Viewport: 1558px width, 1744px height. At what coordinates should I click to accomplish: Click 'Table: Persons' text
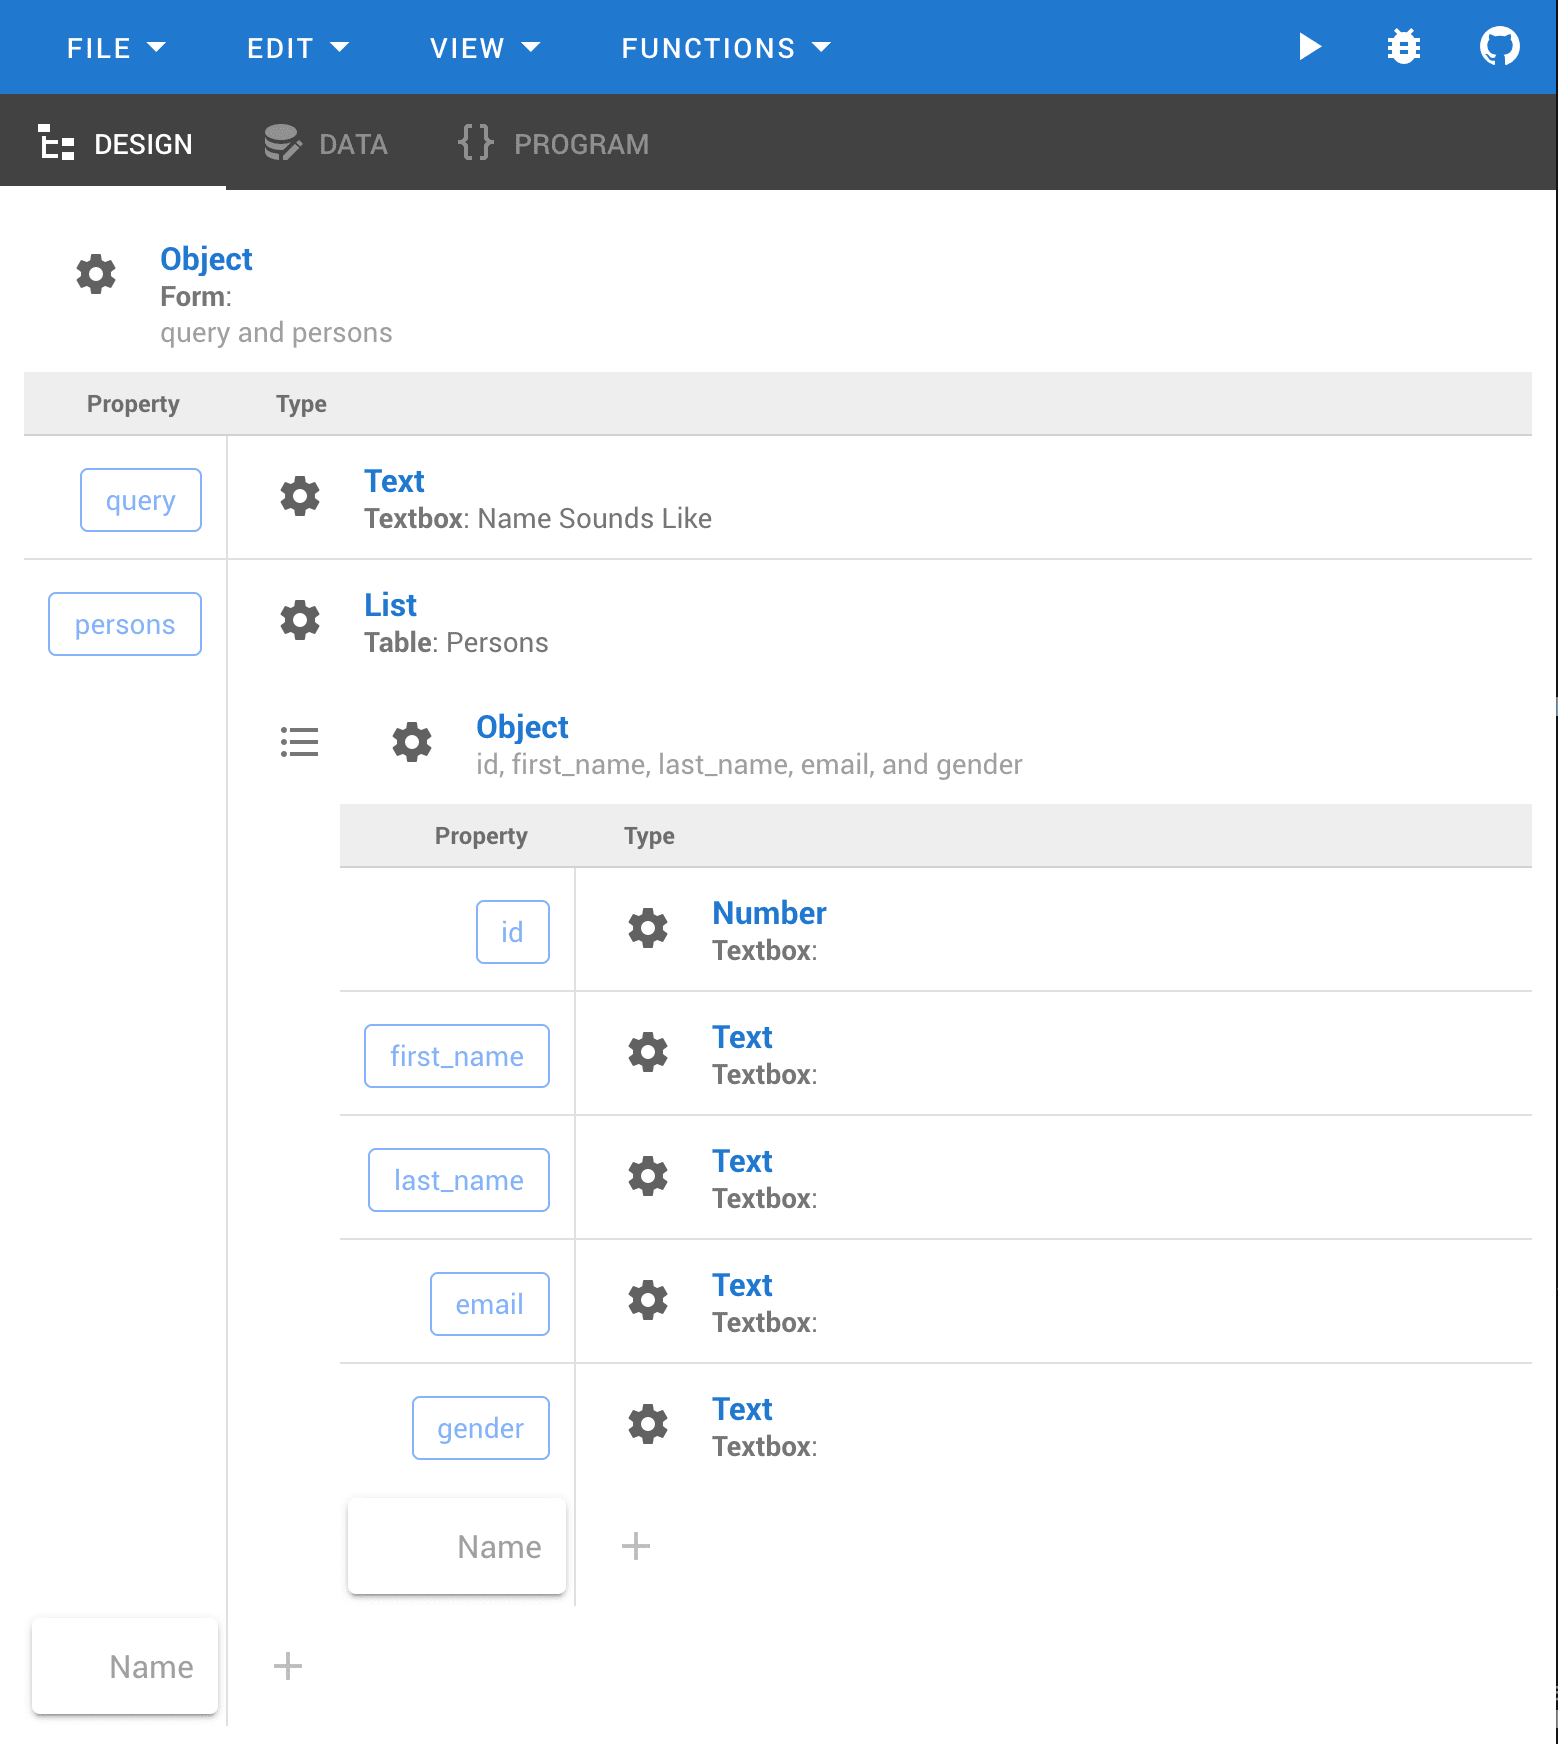point(456,642)
